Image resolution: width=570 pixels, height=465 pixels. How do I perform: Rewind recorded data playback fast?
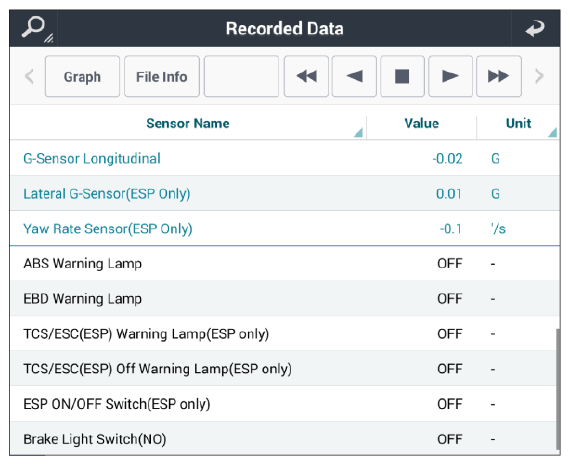(306, 76)
